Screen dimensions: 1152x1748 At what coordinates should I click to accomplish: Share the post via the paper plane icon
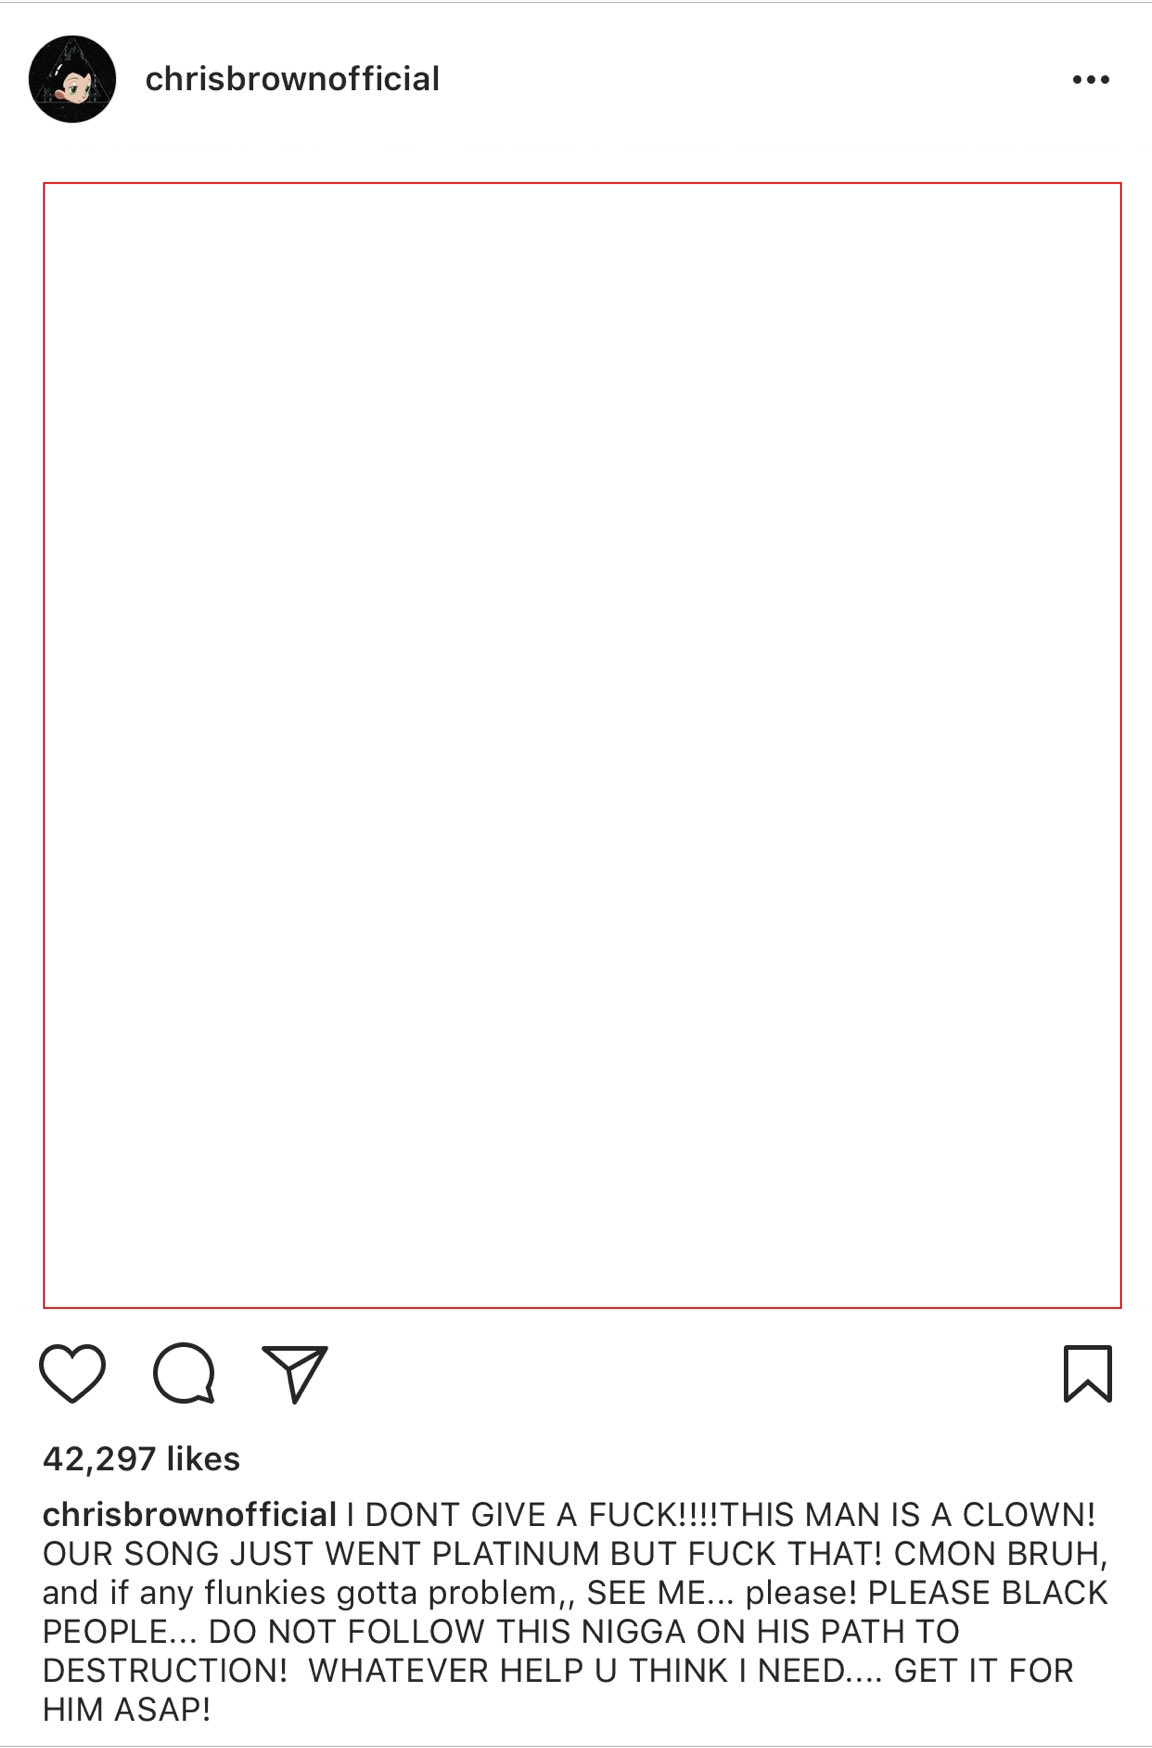pyautogui.click(x=295, y=1373)
